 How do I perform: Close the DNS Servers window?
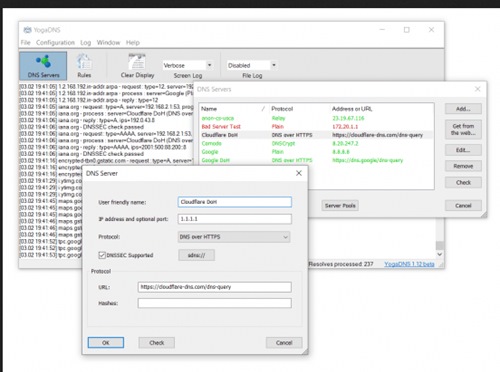coord(478,89)
